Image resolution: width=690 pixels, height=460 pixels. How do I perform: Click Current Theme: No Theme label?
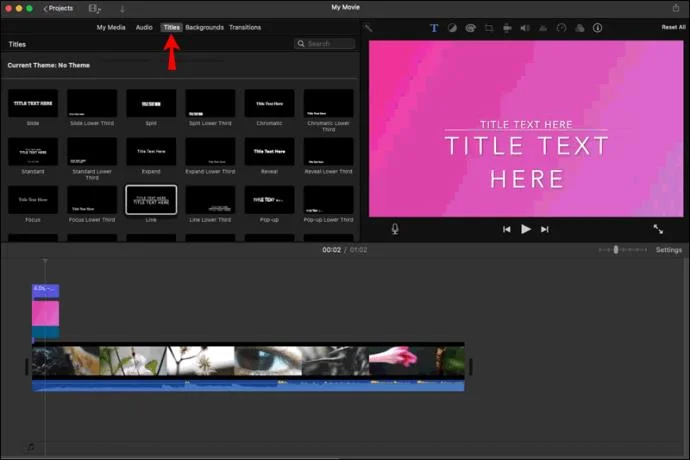pyautogui.click(x=48, y=65)
